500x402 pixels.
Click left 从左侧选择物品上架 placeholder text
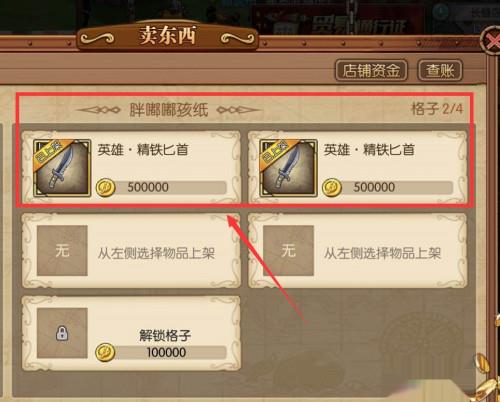pyautogui.click(x=156, y=254)
